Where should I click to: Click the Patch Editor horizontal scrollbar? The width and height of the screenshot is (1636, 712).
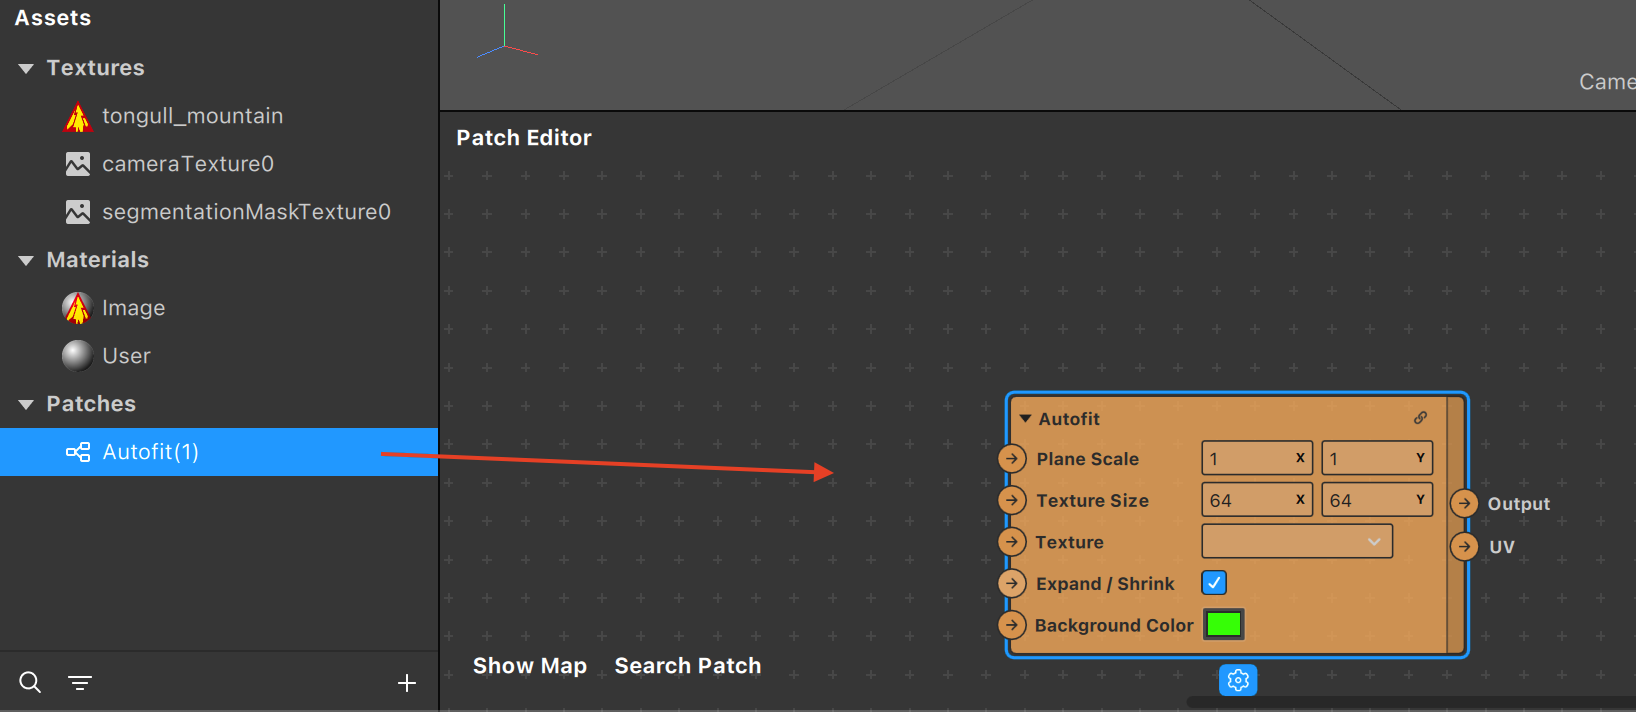[x=1410, y=703]
